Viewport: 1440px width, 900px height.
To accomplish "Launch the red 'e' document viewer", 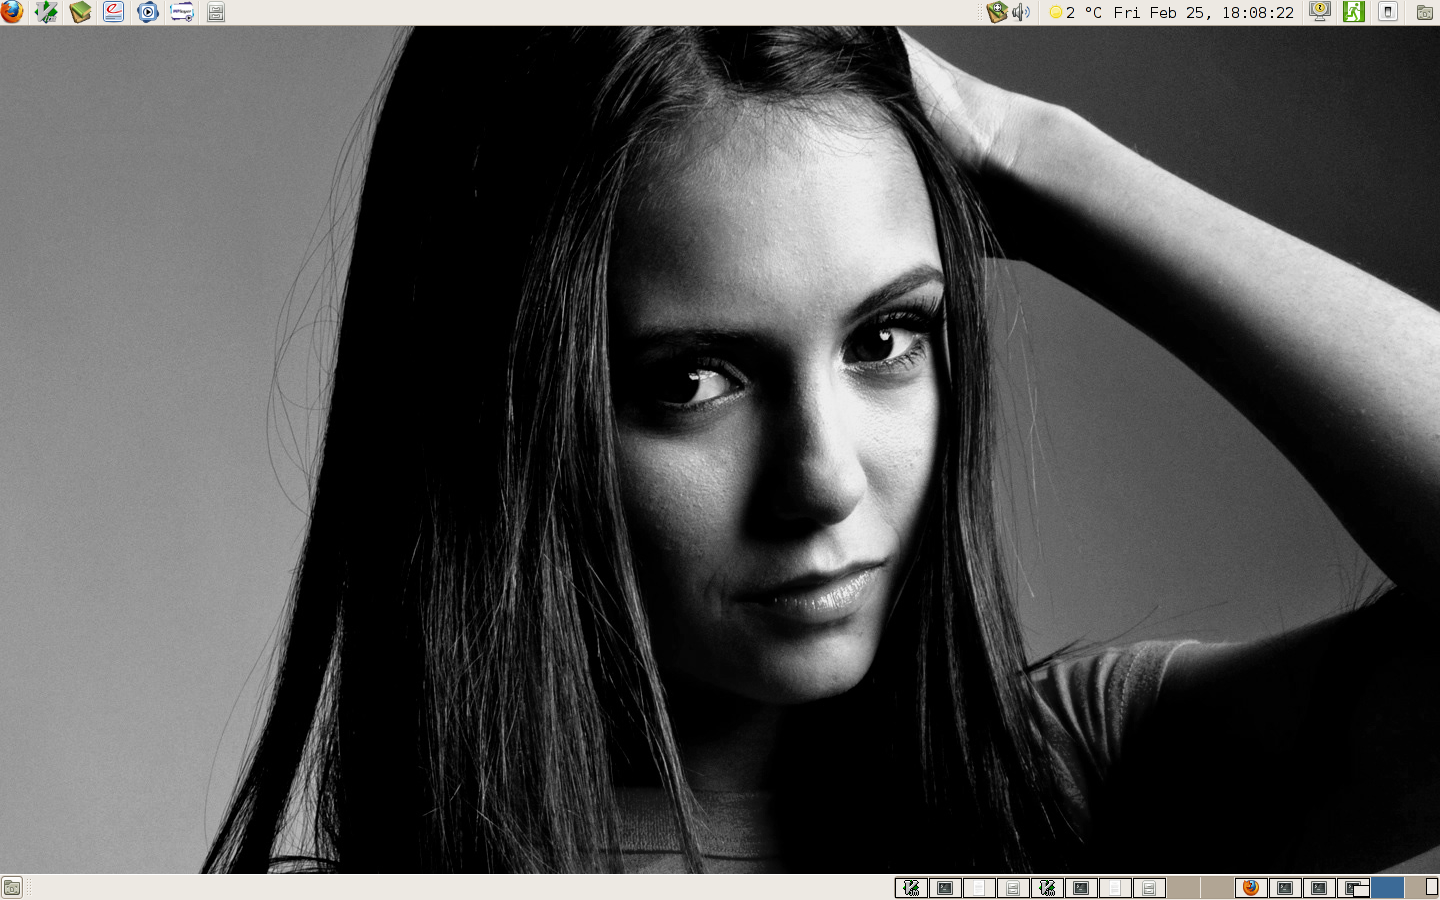I will coord(114,12).
